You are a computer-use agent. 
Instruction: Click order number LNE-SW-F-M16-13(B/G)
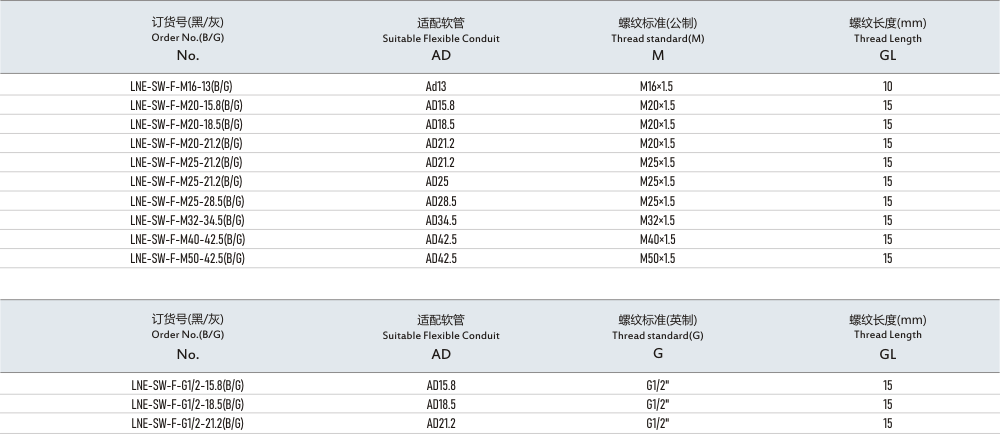187,86
